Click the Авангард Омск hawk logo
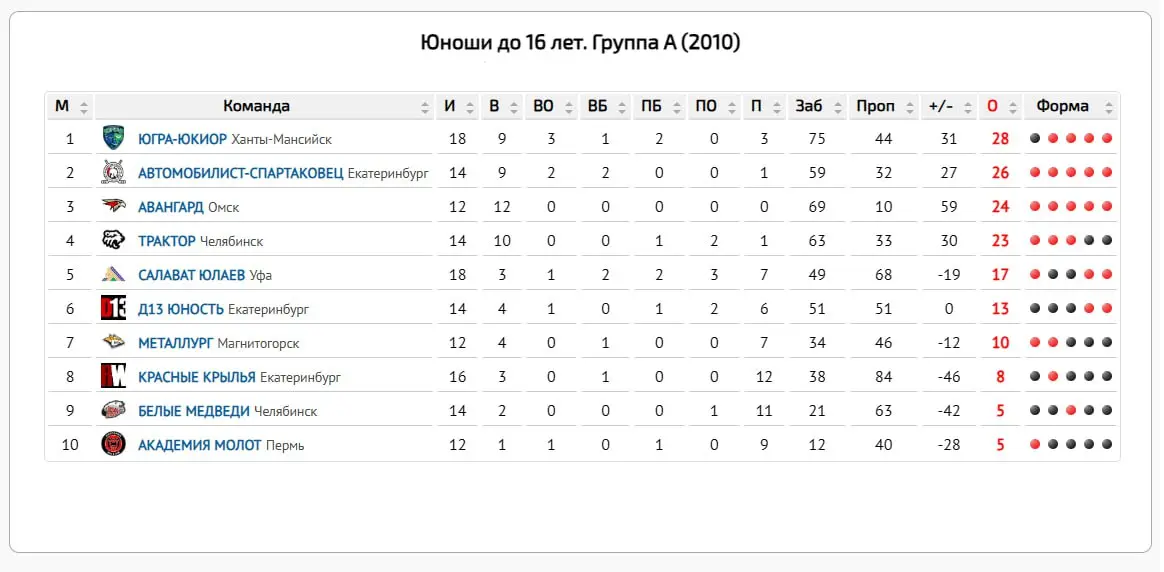The height and width of the screenshot is (572, 1164). tap(113, 206)
